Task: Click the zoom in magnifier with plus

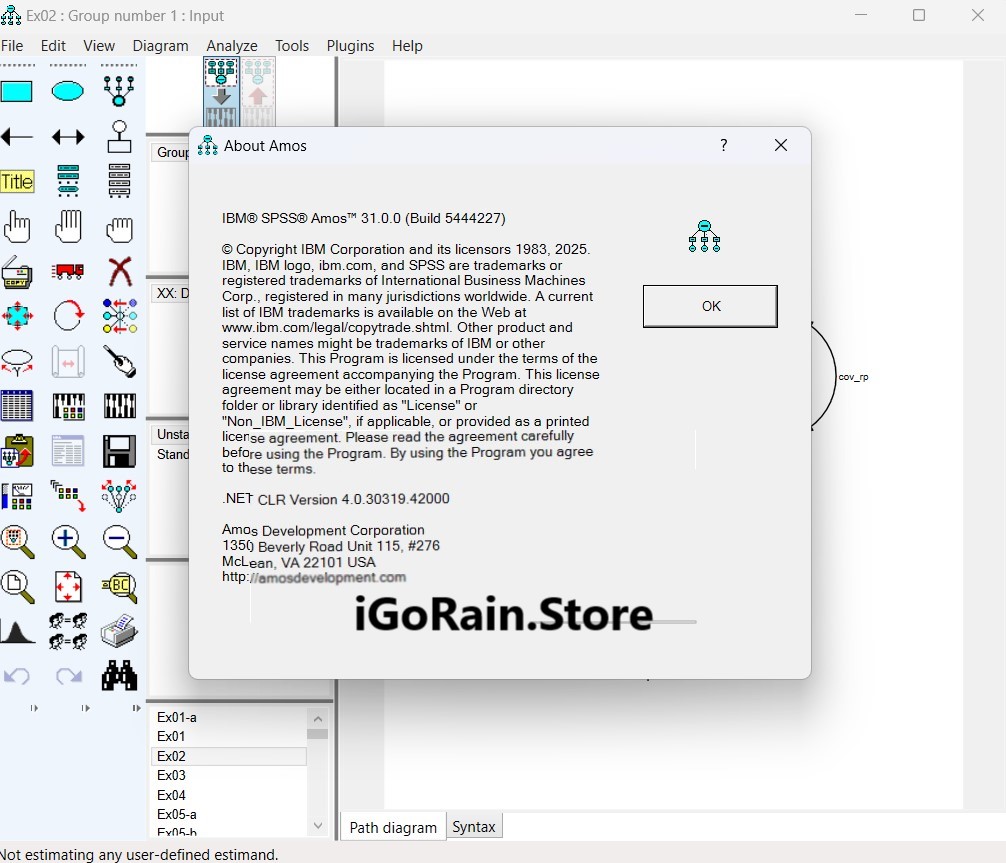Action: coord(68,541)
